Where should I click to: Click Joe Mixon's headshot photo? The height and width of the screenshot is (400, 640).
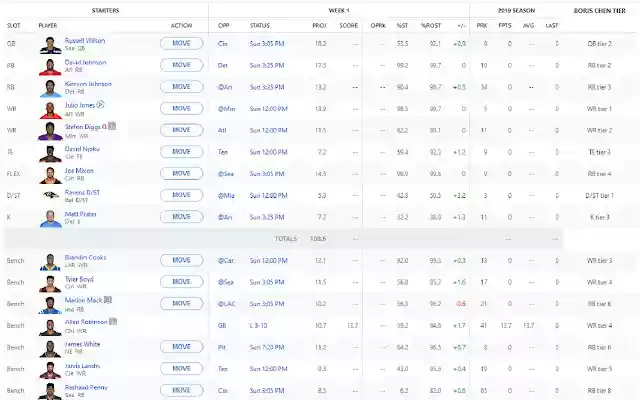(x=51, y=175)
